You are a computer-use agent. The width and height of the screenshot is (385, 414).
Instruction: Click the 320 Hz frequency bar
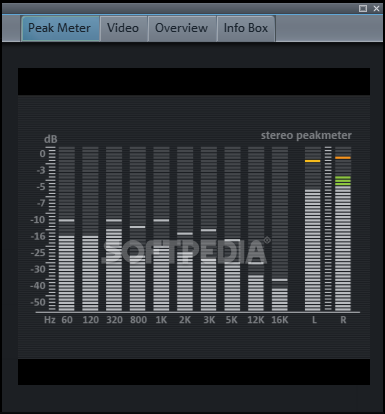(114, 229)
